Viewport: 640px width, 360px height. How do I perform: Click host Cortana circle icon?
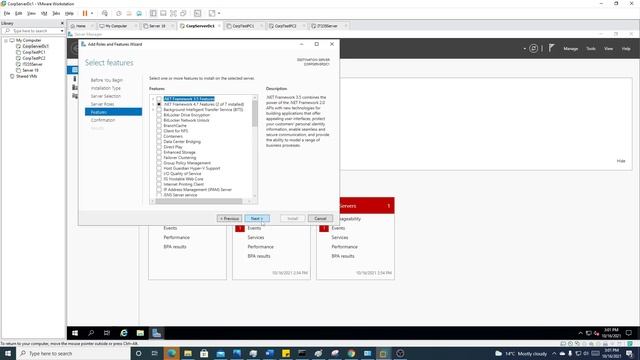click(x=138, y=353)
